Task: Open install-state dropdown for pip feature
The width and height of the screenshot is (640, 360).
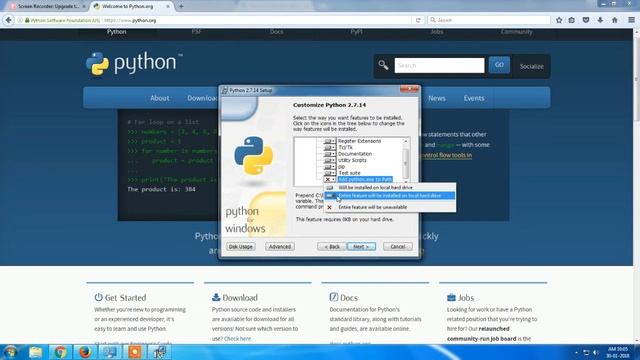Action: tap(329, 167)
